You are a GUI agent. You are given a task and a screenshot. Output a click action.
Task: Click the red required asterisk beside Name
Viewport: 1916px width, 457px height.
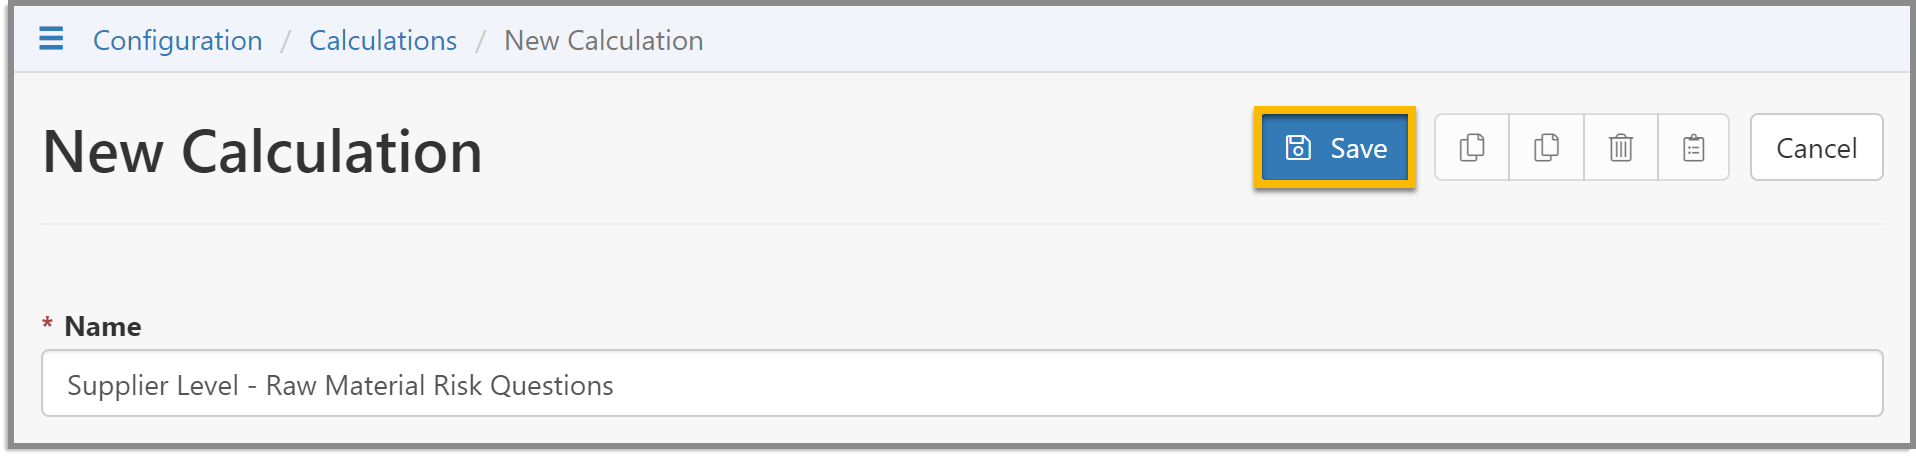[x=47, y=324]
